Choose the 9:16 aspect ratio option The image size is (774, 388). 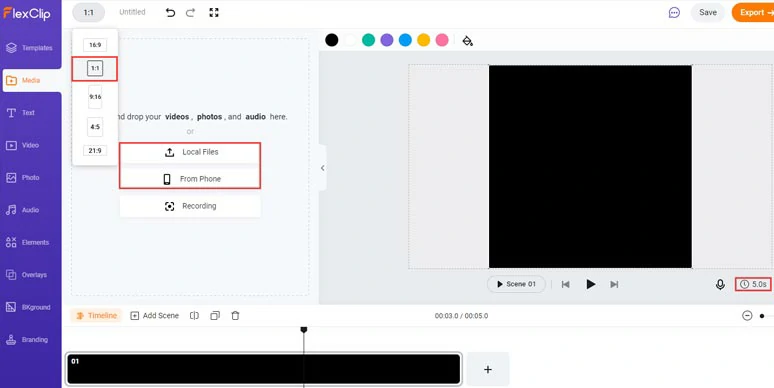[x=95, y=97]
